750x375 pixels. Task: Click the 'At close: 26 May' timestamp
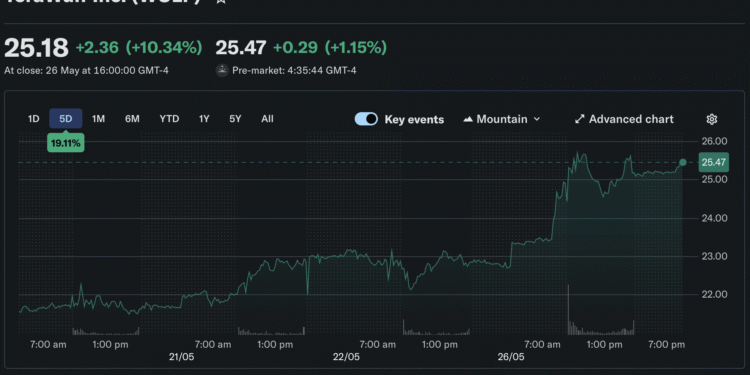point(86,70)
